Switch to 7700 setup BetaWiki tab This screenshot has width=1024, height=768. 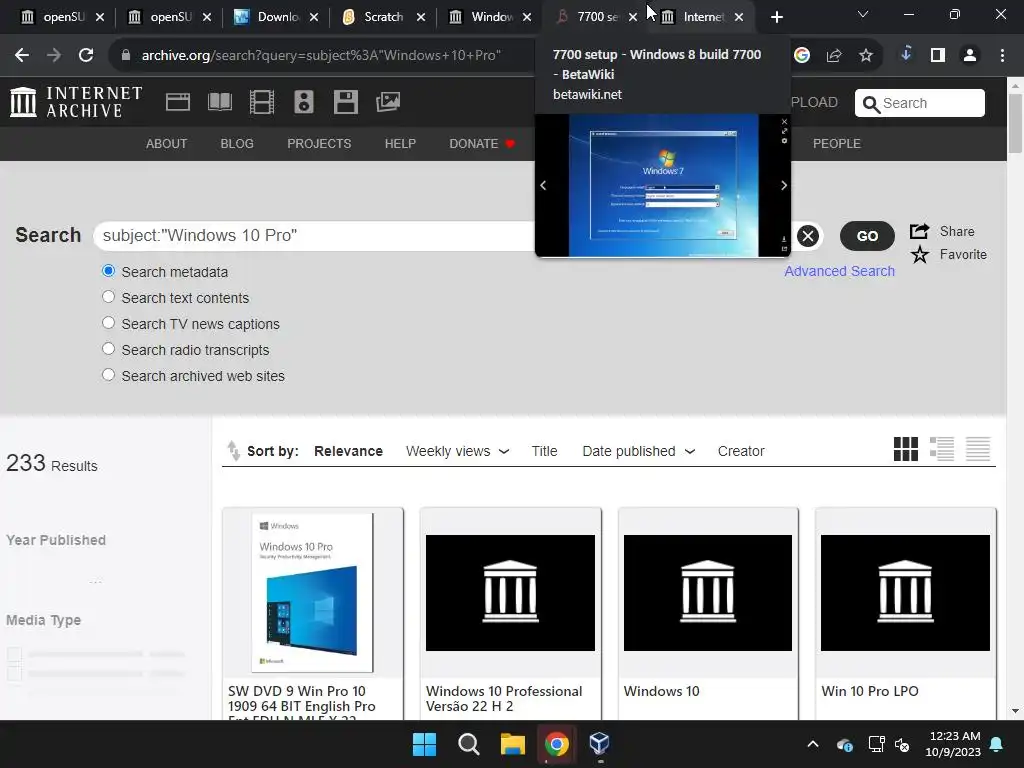tap(597, 17)
